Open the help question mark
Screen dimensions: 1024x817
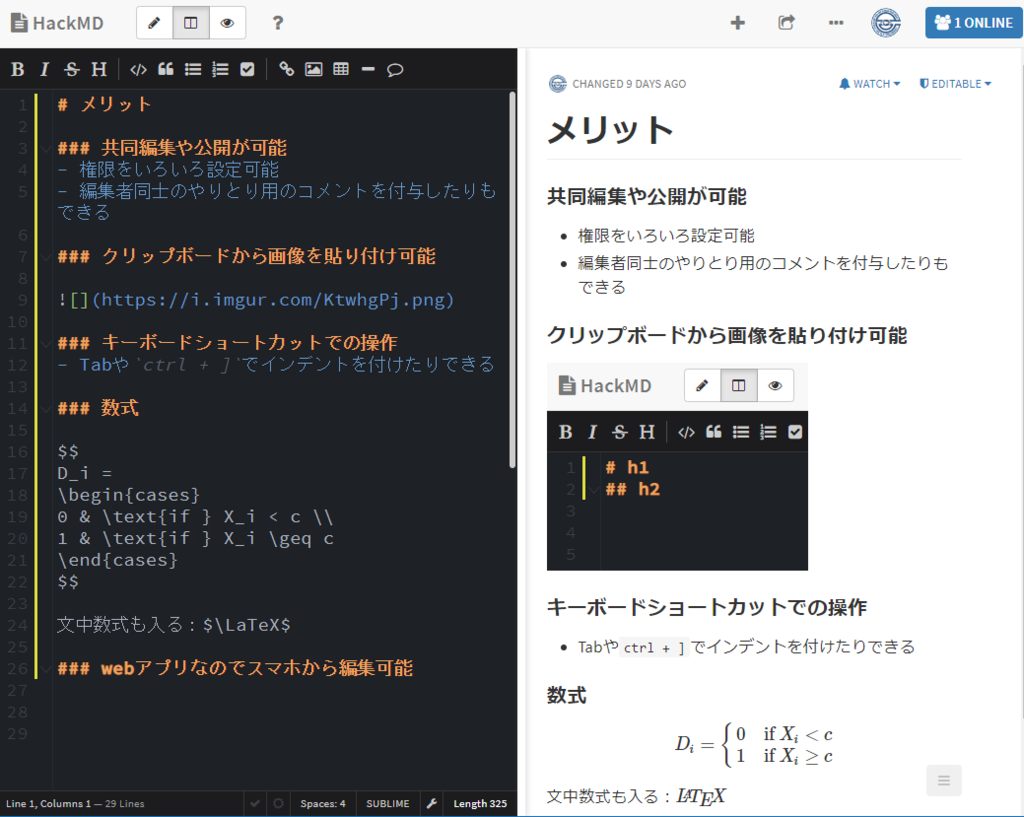tap(278, 24)
